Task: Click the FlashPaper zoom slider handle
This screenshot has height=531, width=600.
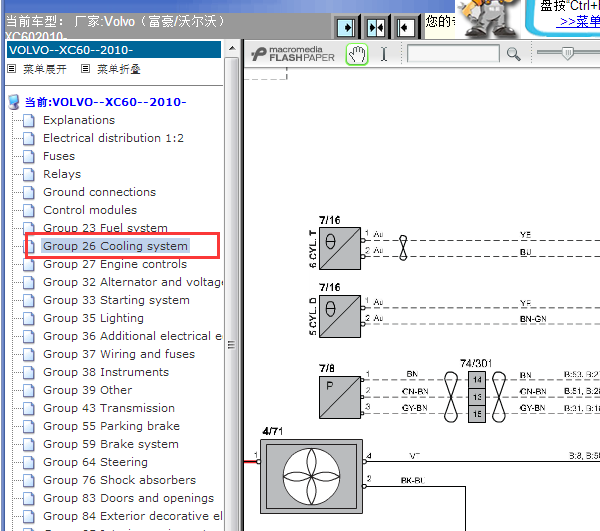Action: pos(568,53)
